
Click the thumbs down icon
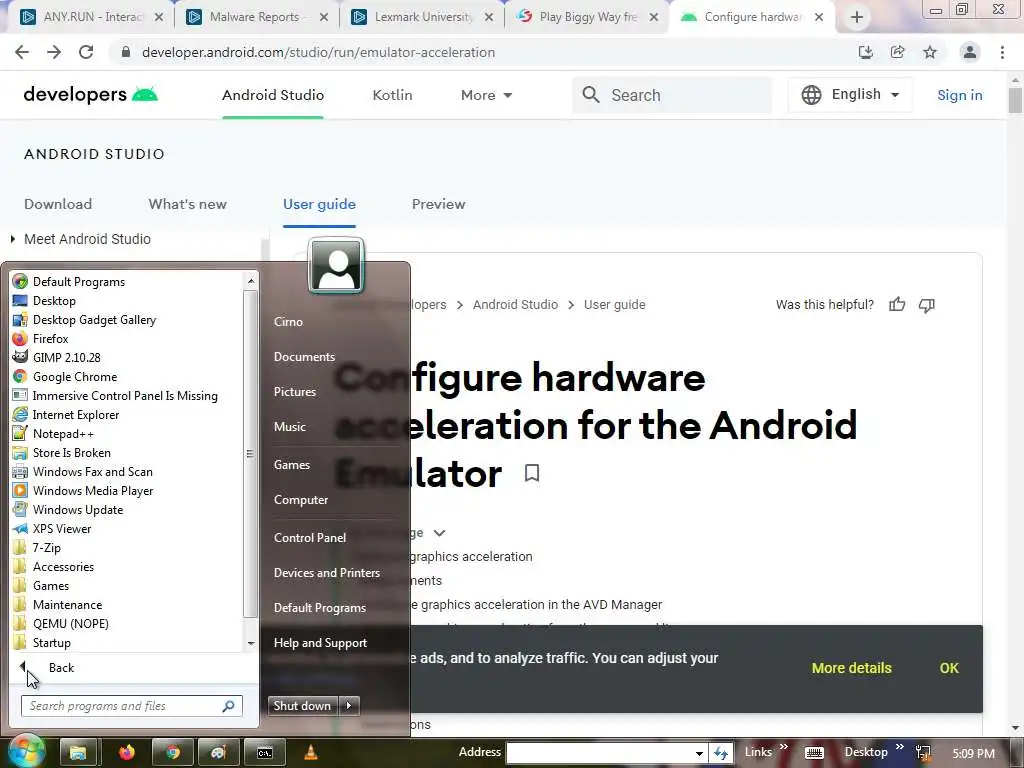(x=927, y=305)
